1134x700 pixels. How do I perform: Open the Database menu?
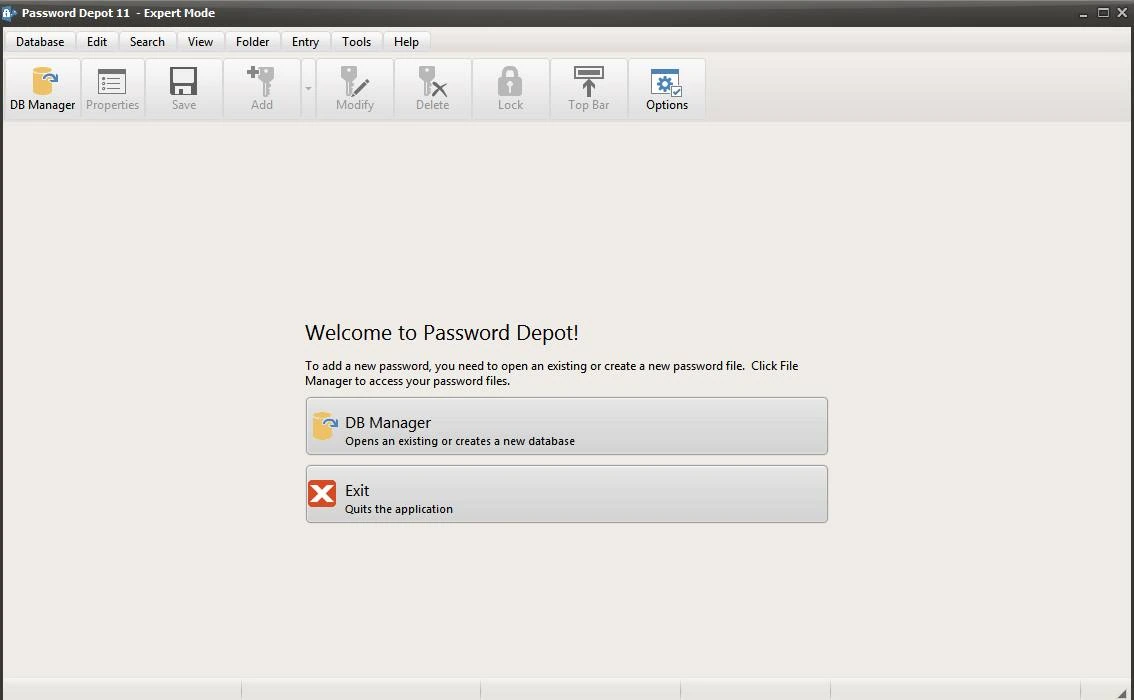coord(40,42)
